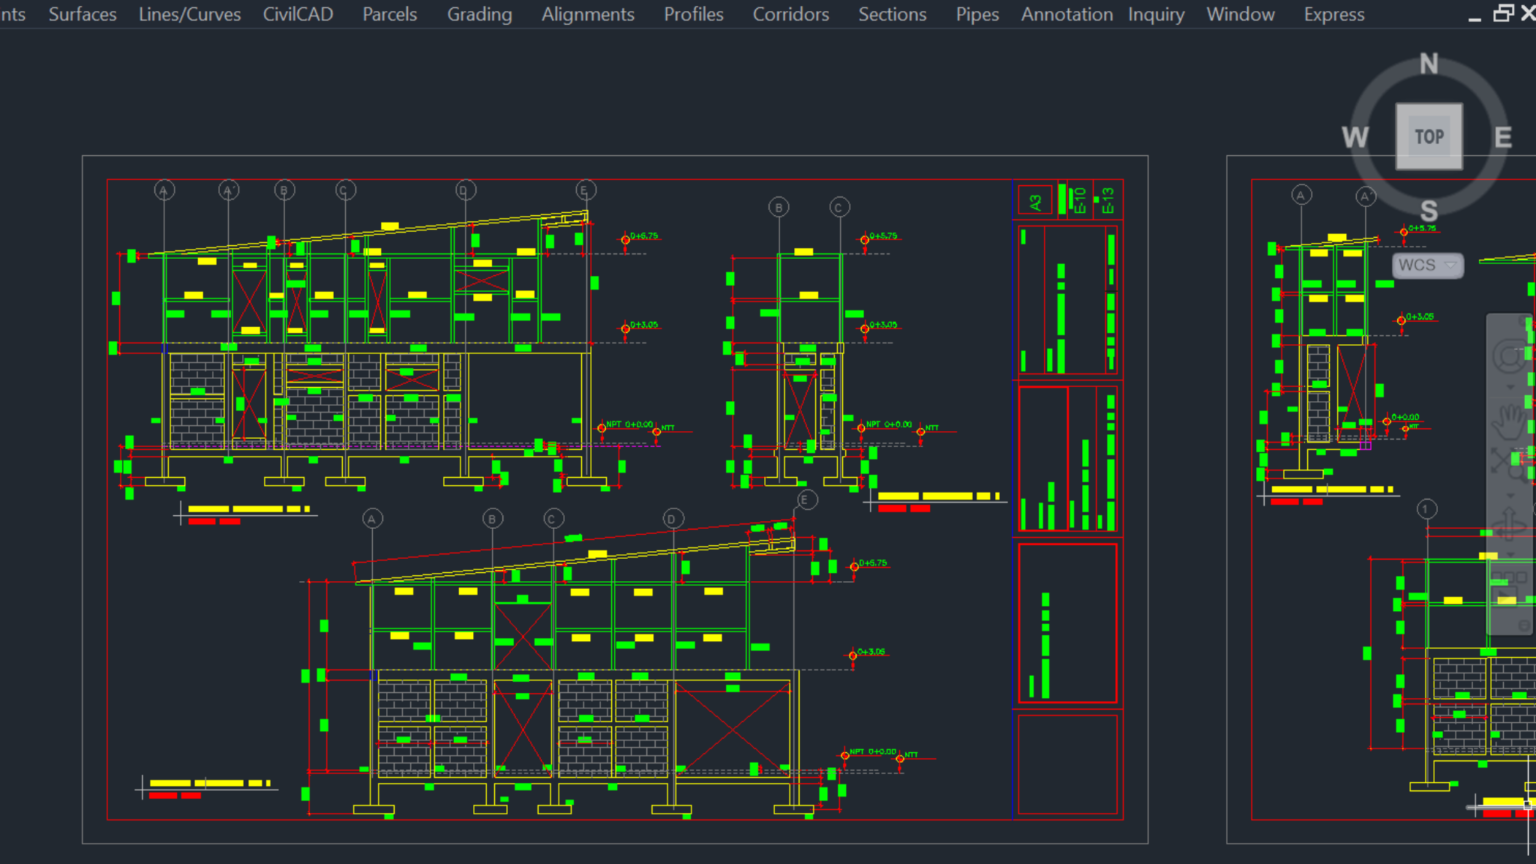Open the SteeringWheels tool in the navigation bar
Viewport: 1536px width, 864px height.
[x=1509, y=354]
